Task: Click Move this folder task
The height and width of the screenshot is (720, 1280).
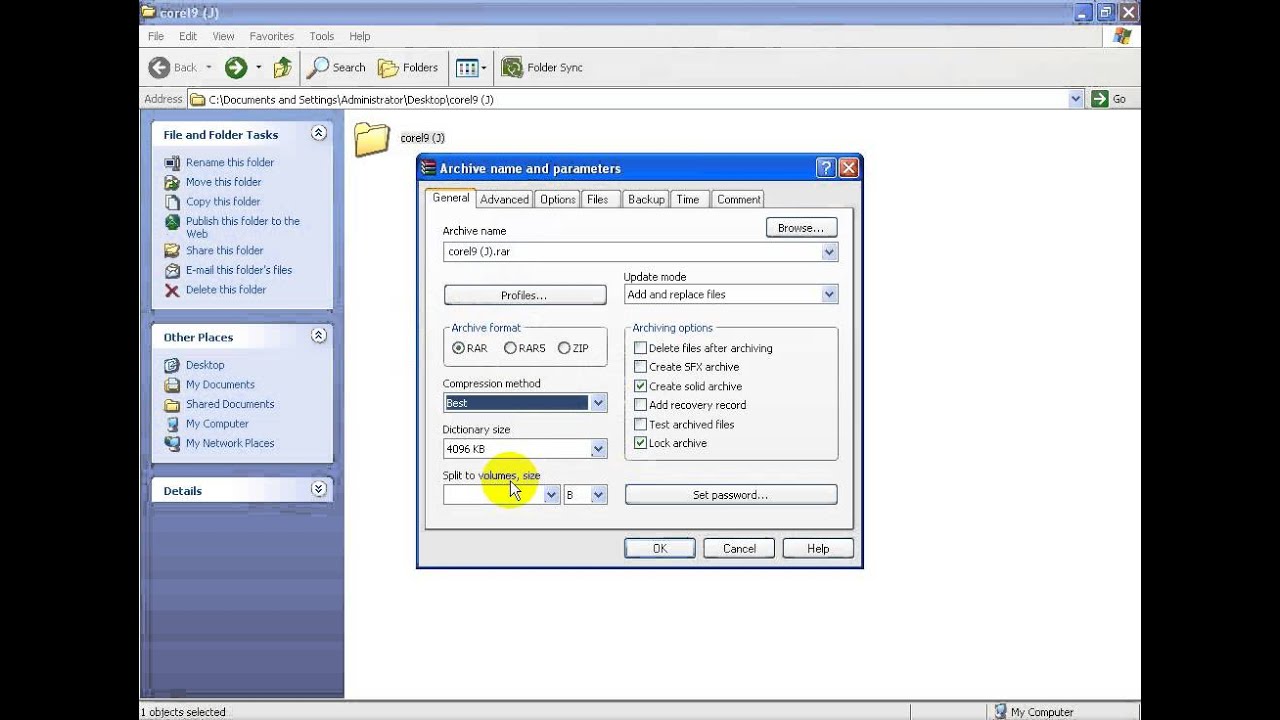Action: click(223, 182)
